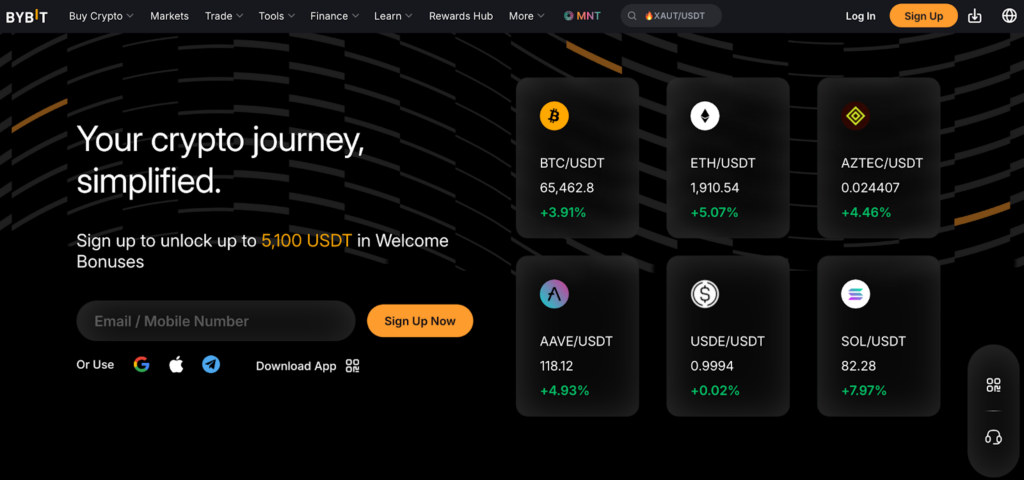Click the 5,100 USDT bonus text
This screenshot has width=1024, height=480.
tap(306, 240)
